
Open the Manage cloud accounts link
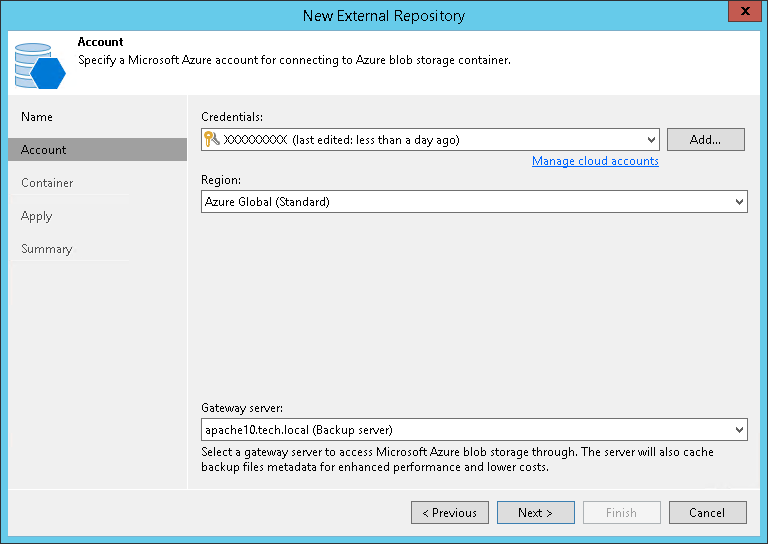(x=595, y=161)
